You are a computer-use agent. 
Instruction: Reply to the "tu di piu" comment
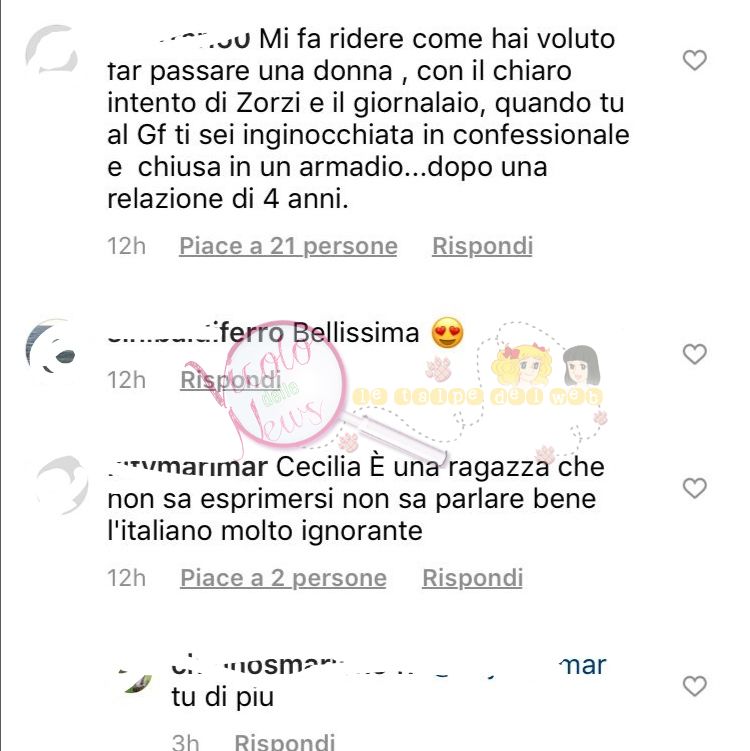click(284, 741)
